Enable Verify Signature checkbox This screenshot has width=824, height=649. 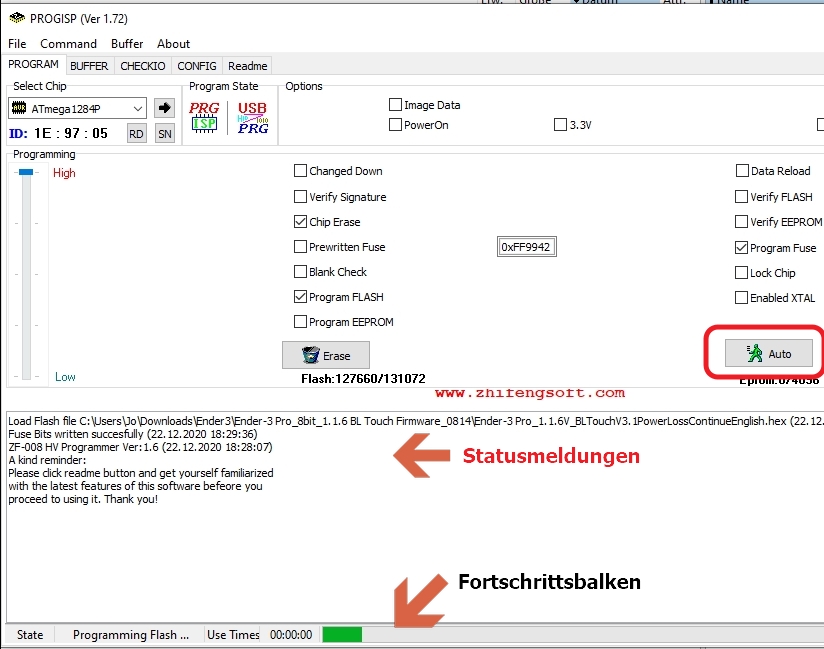[x=300, y=197]
